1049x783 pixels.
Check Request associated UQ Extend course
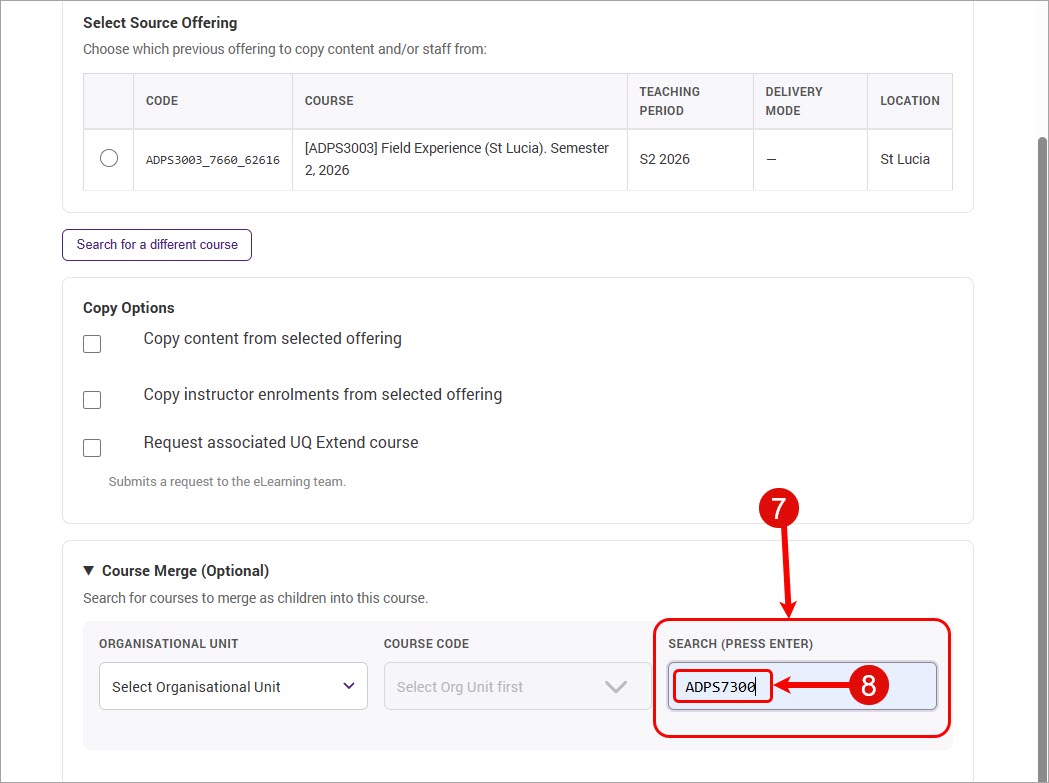(92, 448)
